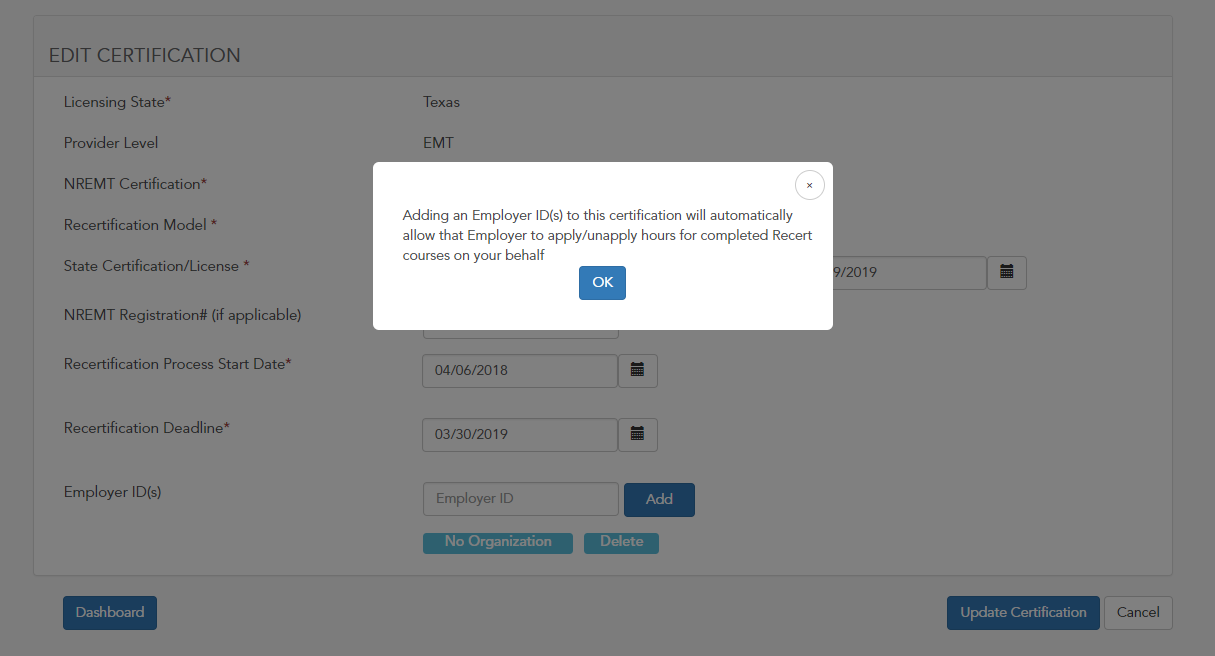
Task: Close the employer ID notice popup
Action: (809, 185)
